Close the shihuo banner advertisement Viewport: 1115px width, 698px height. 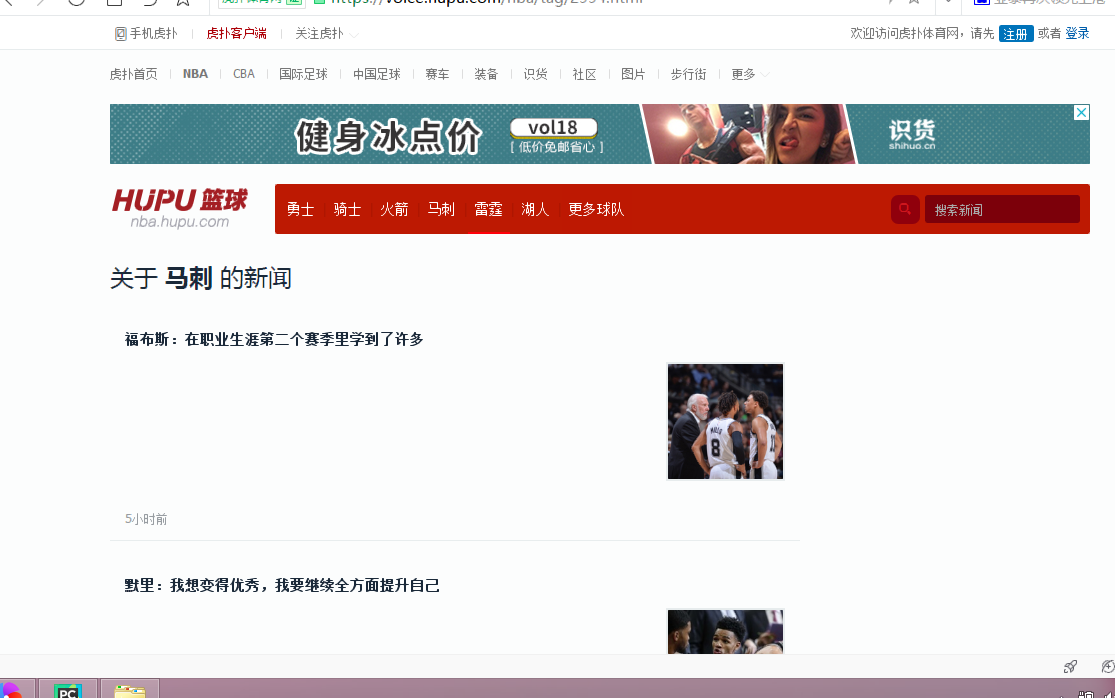pos(1081,112)
